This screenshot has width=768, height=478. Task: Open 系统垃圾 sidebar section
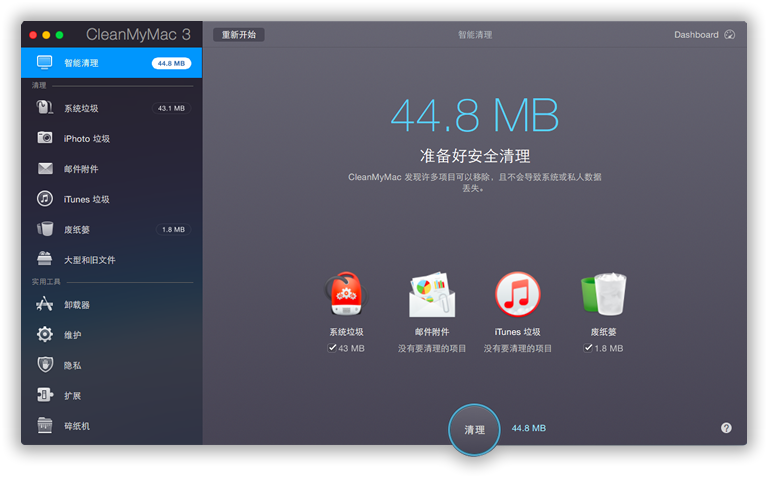[112, 108]
